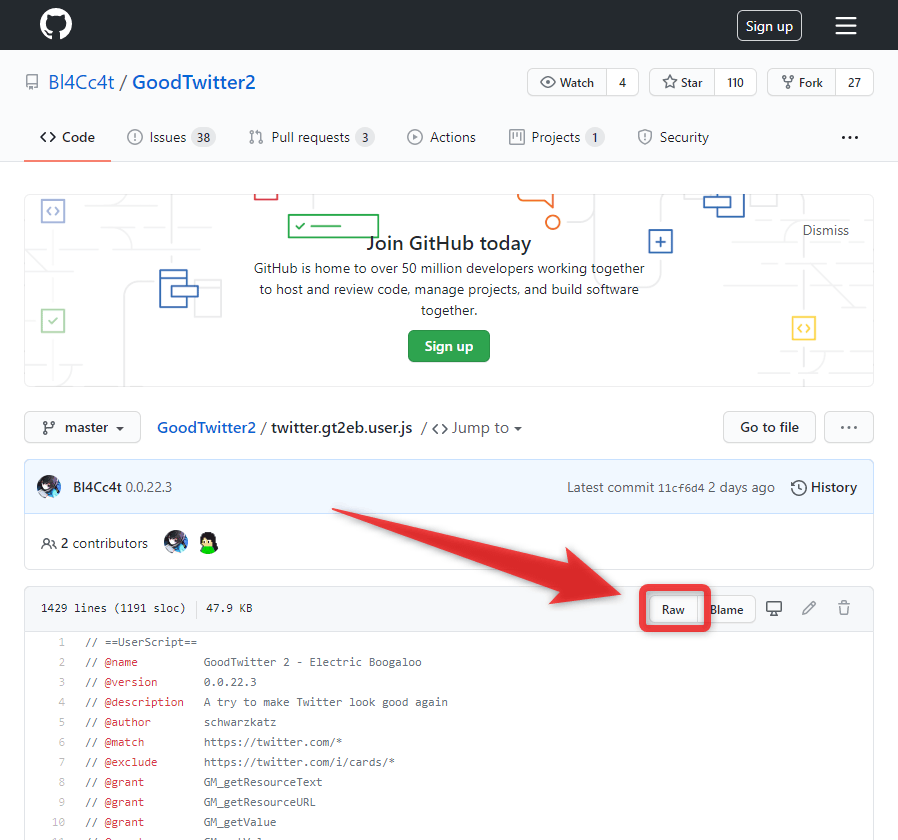Show the 2 contributors list
The width and height of the screenshot is (898, 840).
coord(94,543)
